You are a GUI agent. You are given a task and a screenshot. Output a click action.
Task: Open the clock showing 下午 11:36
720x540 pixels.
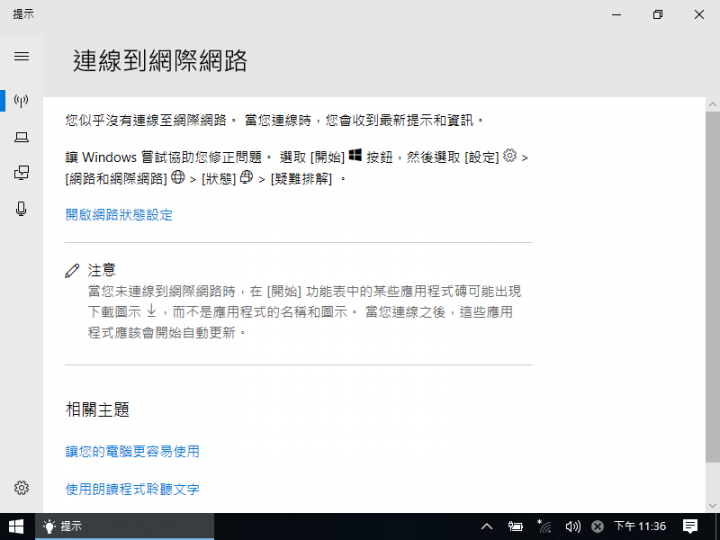[x=640, y=526]
